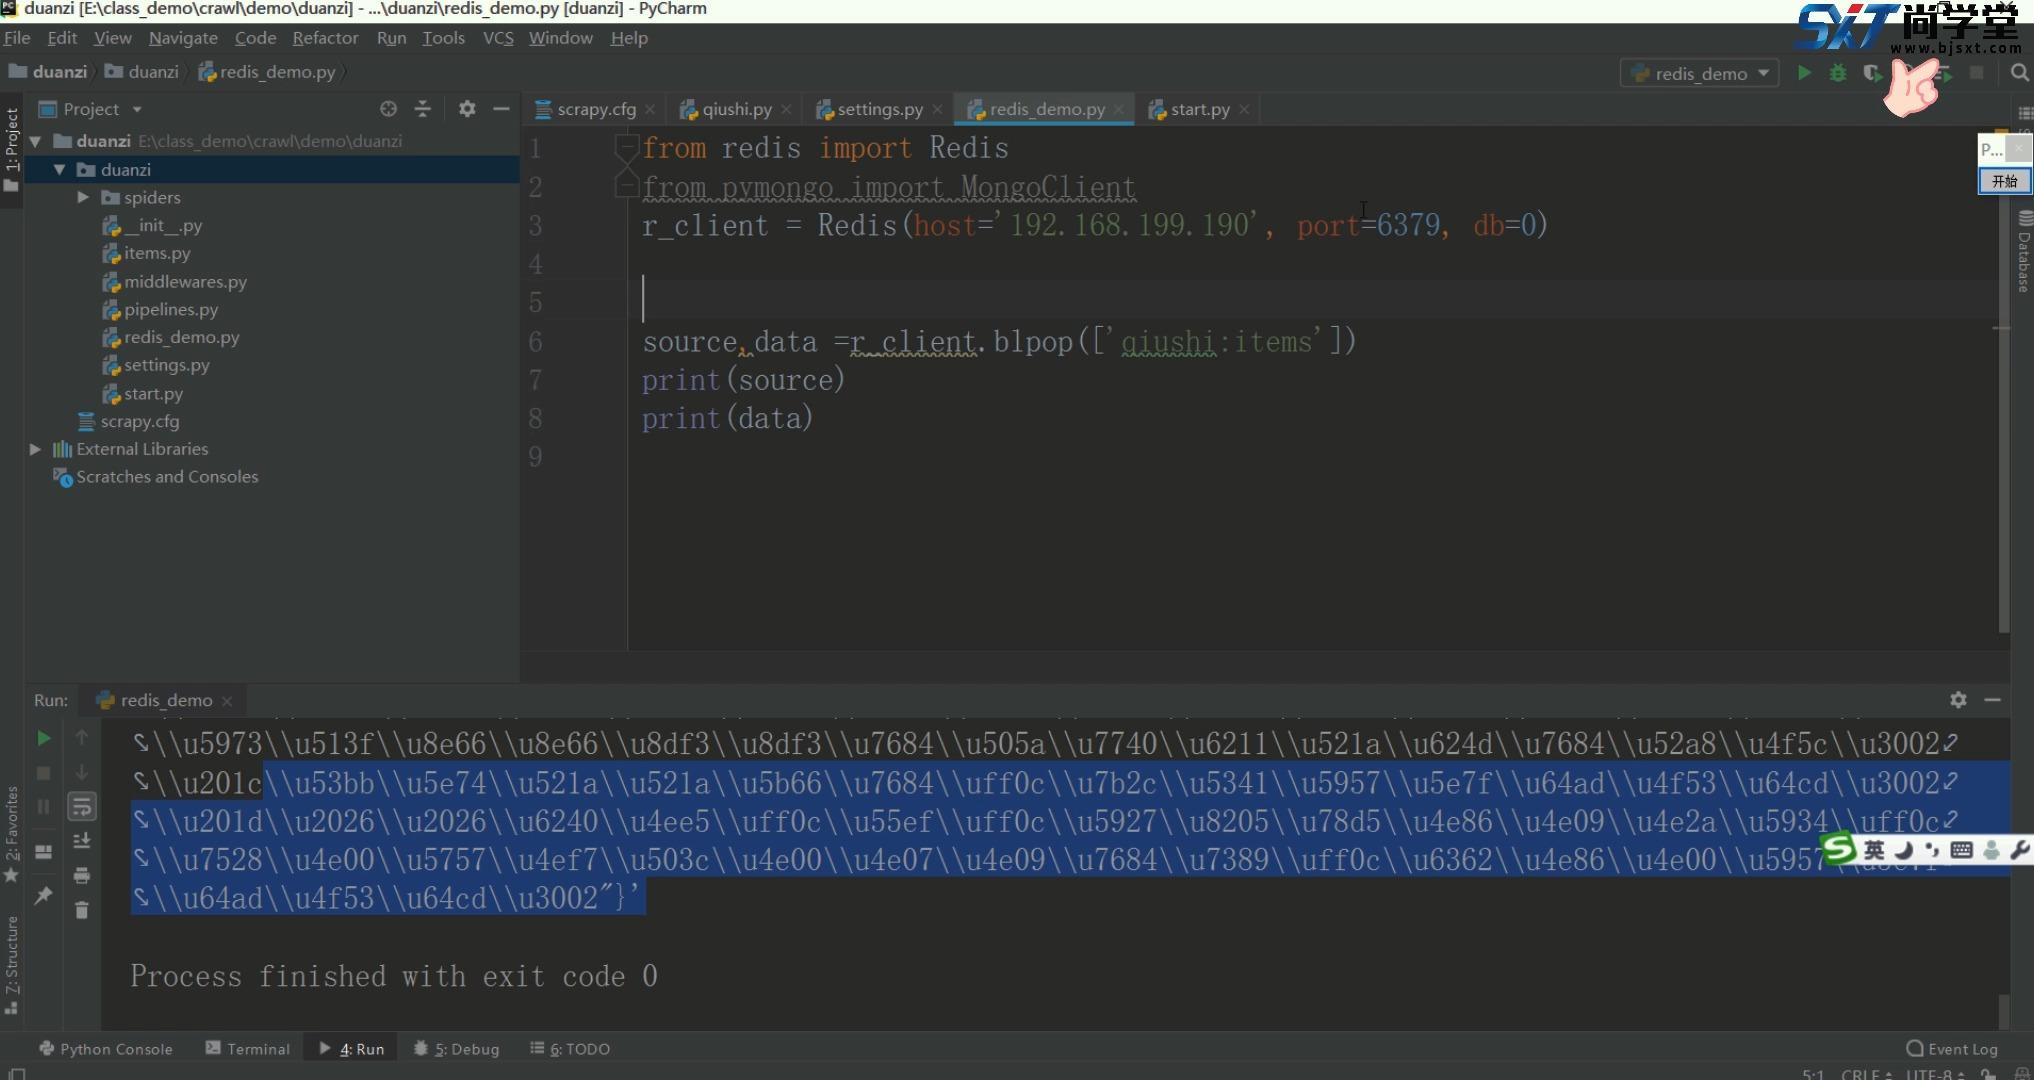The width and height of the screenshot is (2034, 1080).
Task: Open Run panel settings gear
Action: (1958, 700)
